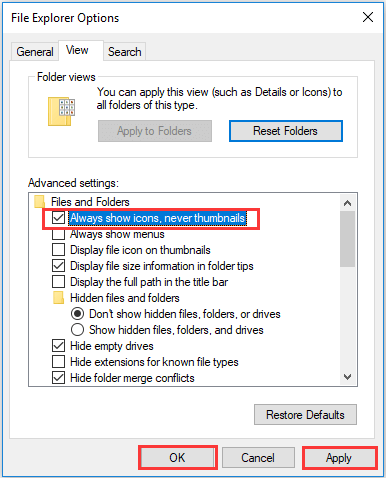Check Display the full path in title bar
This screenshot has height=478, width=386.
click(x=58, y=282)
